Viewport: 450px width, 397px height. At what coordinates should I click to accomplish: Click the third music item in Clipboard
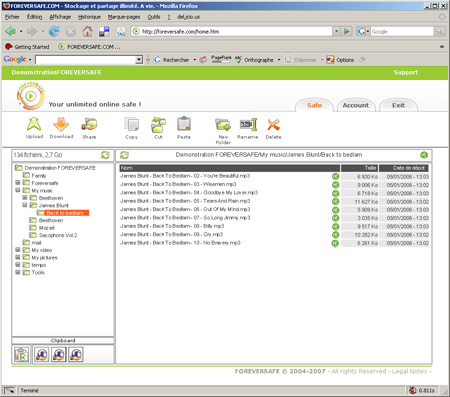coord(76,354)
